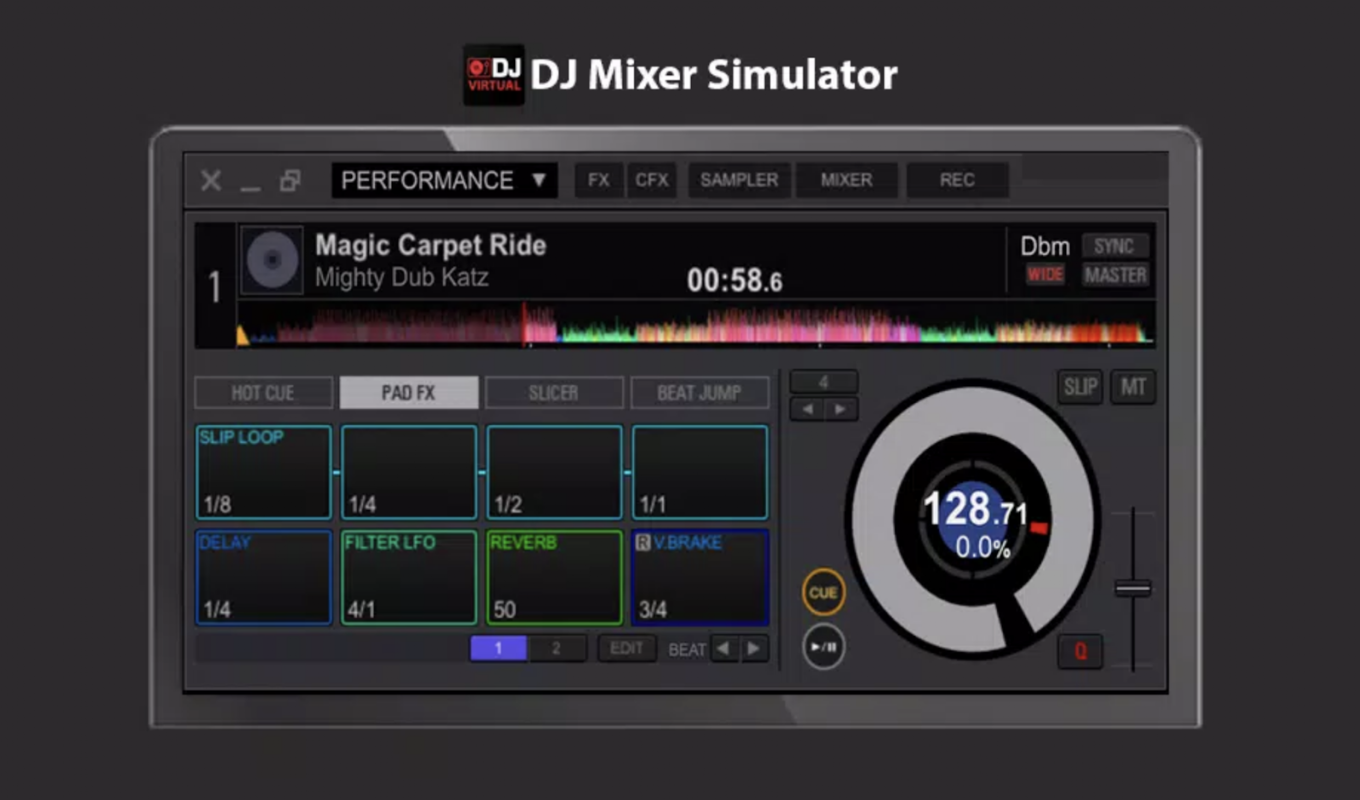1360x800 pixels.
Task: Toggle the MT master tempo button
Action: [1133, 387]
